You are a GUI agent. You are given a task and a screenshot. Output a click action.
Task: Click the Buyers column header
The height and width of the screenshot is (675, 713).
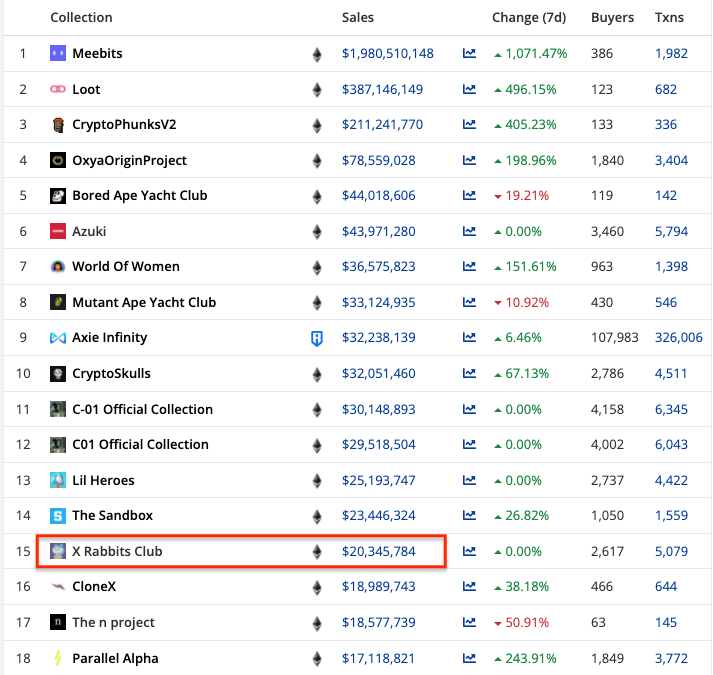(x=612, y=17)
